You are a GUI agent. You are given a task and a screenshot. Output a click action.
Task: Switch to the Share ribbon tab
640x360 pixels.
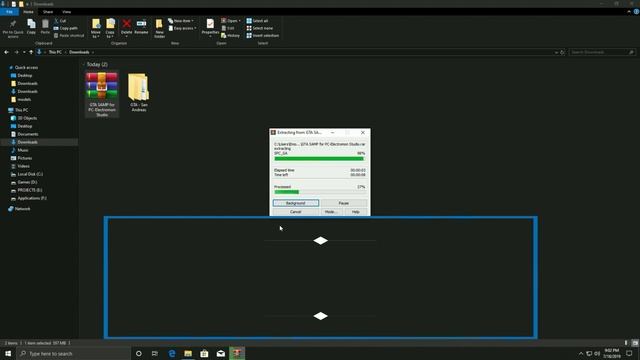[x=48, y=12]
